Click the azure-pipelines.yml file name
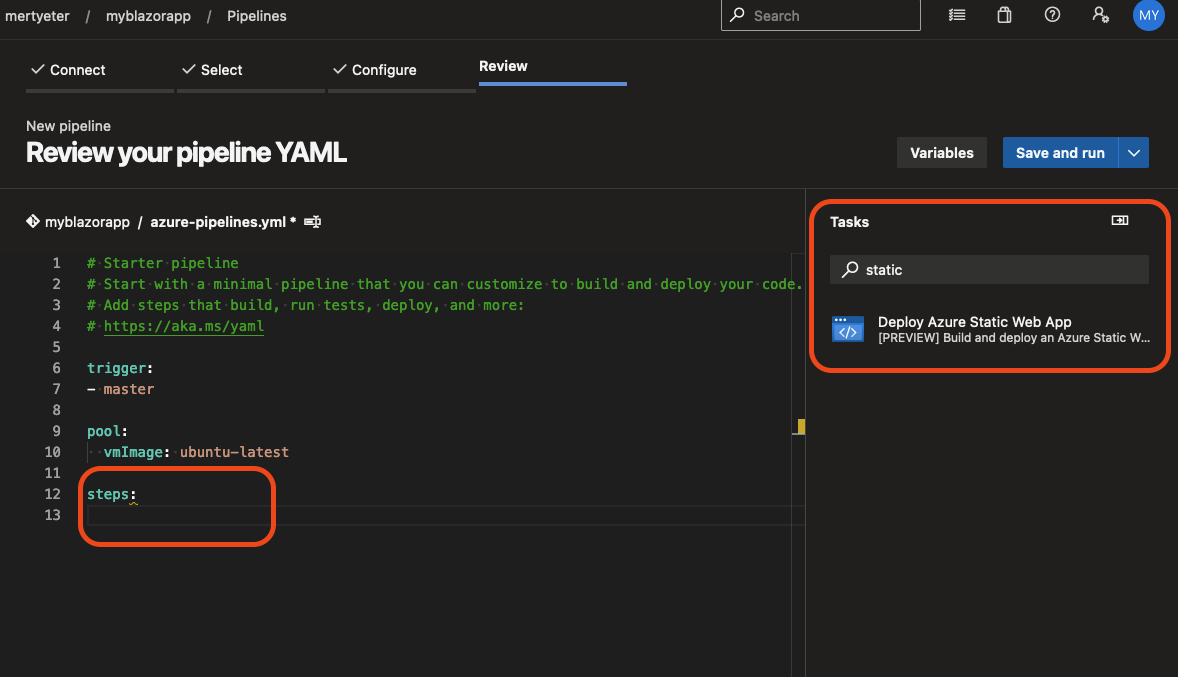Image resolution: width=1178 pixels, height=677 pixels. click(x=218, y=222)
